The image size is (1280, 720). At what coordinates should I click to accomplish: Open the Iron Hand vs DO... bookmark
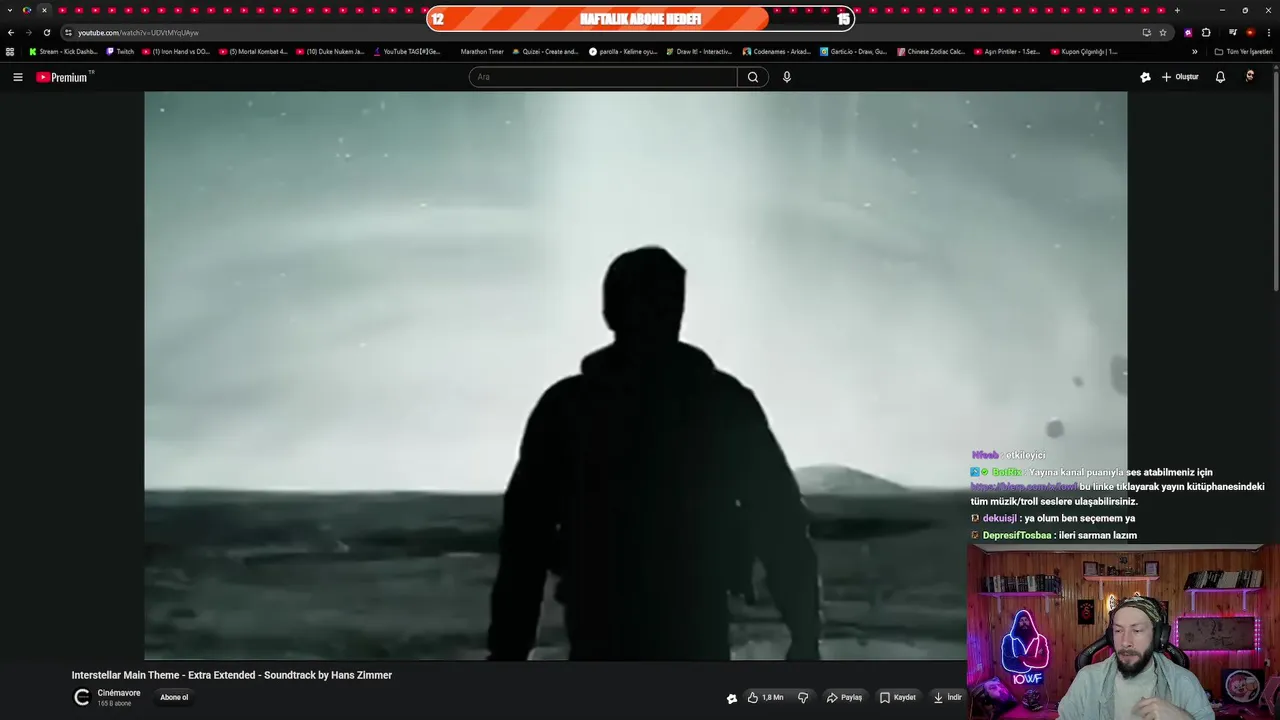tap(176, 51)
